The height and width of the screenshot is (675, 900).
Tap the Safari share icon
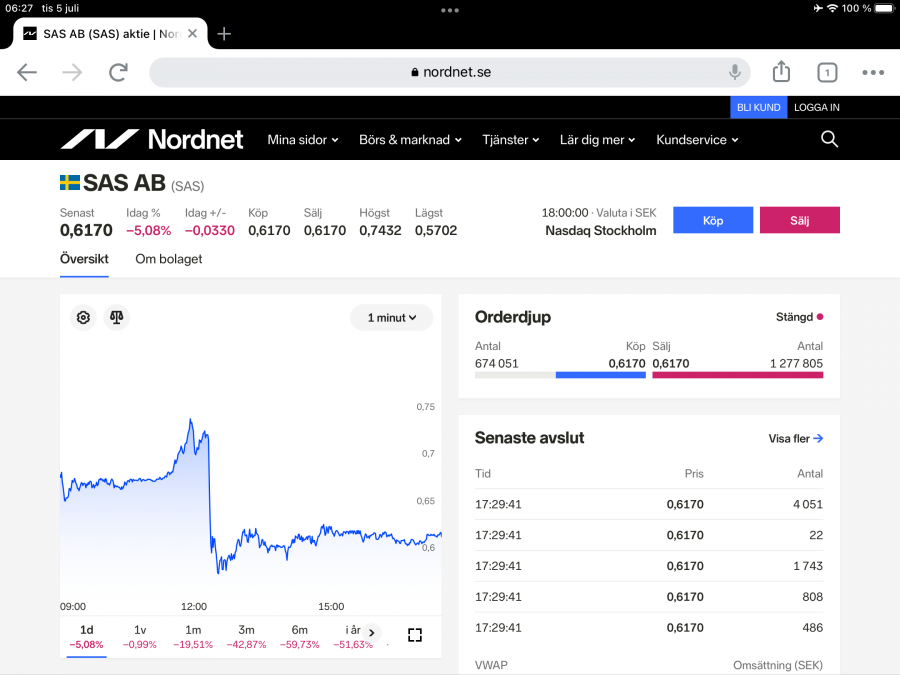[x=781, y=72]
